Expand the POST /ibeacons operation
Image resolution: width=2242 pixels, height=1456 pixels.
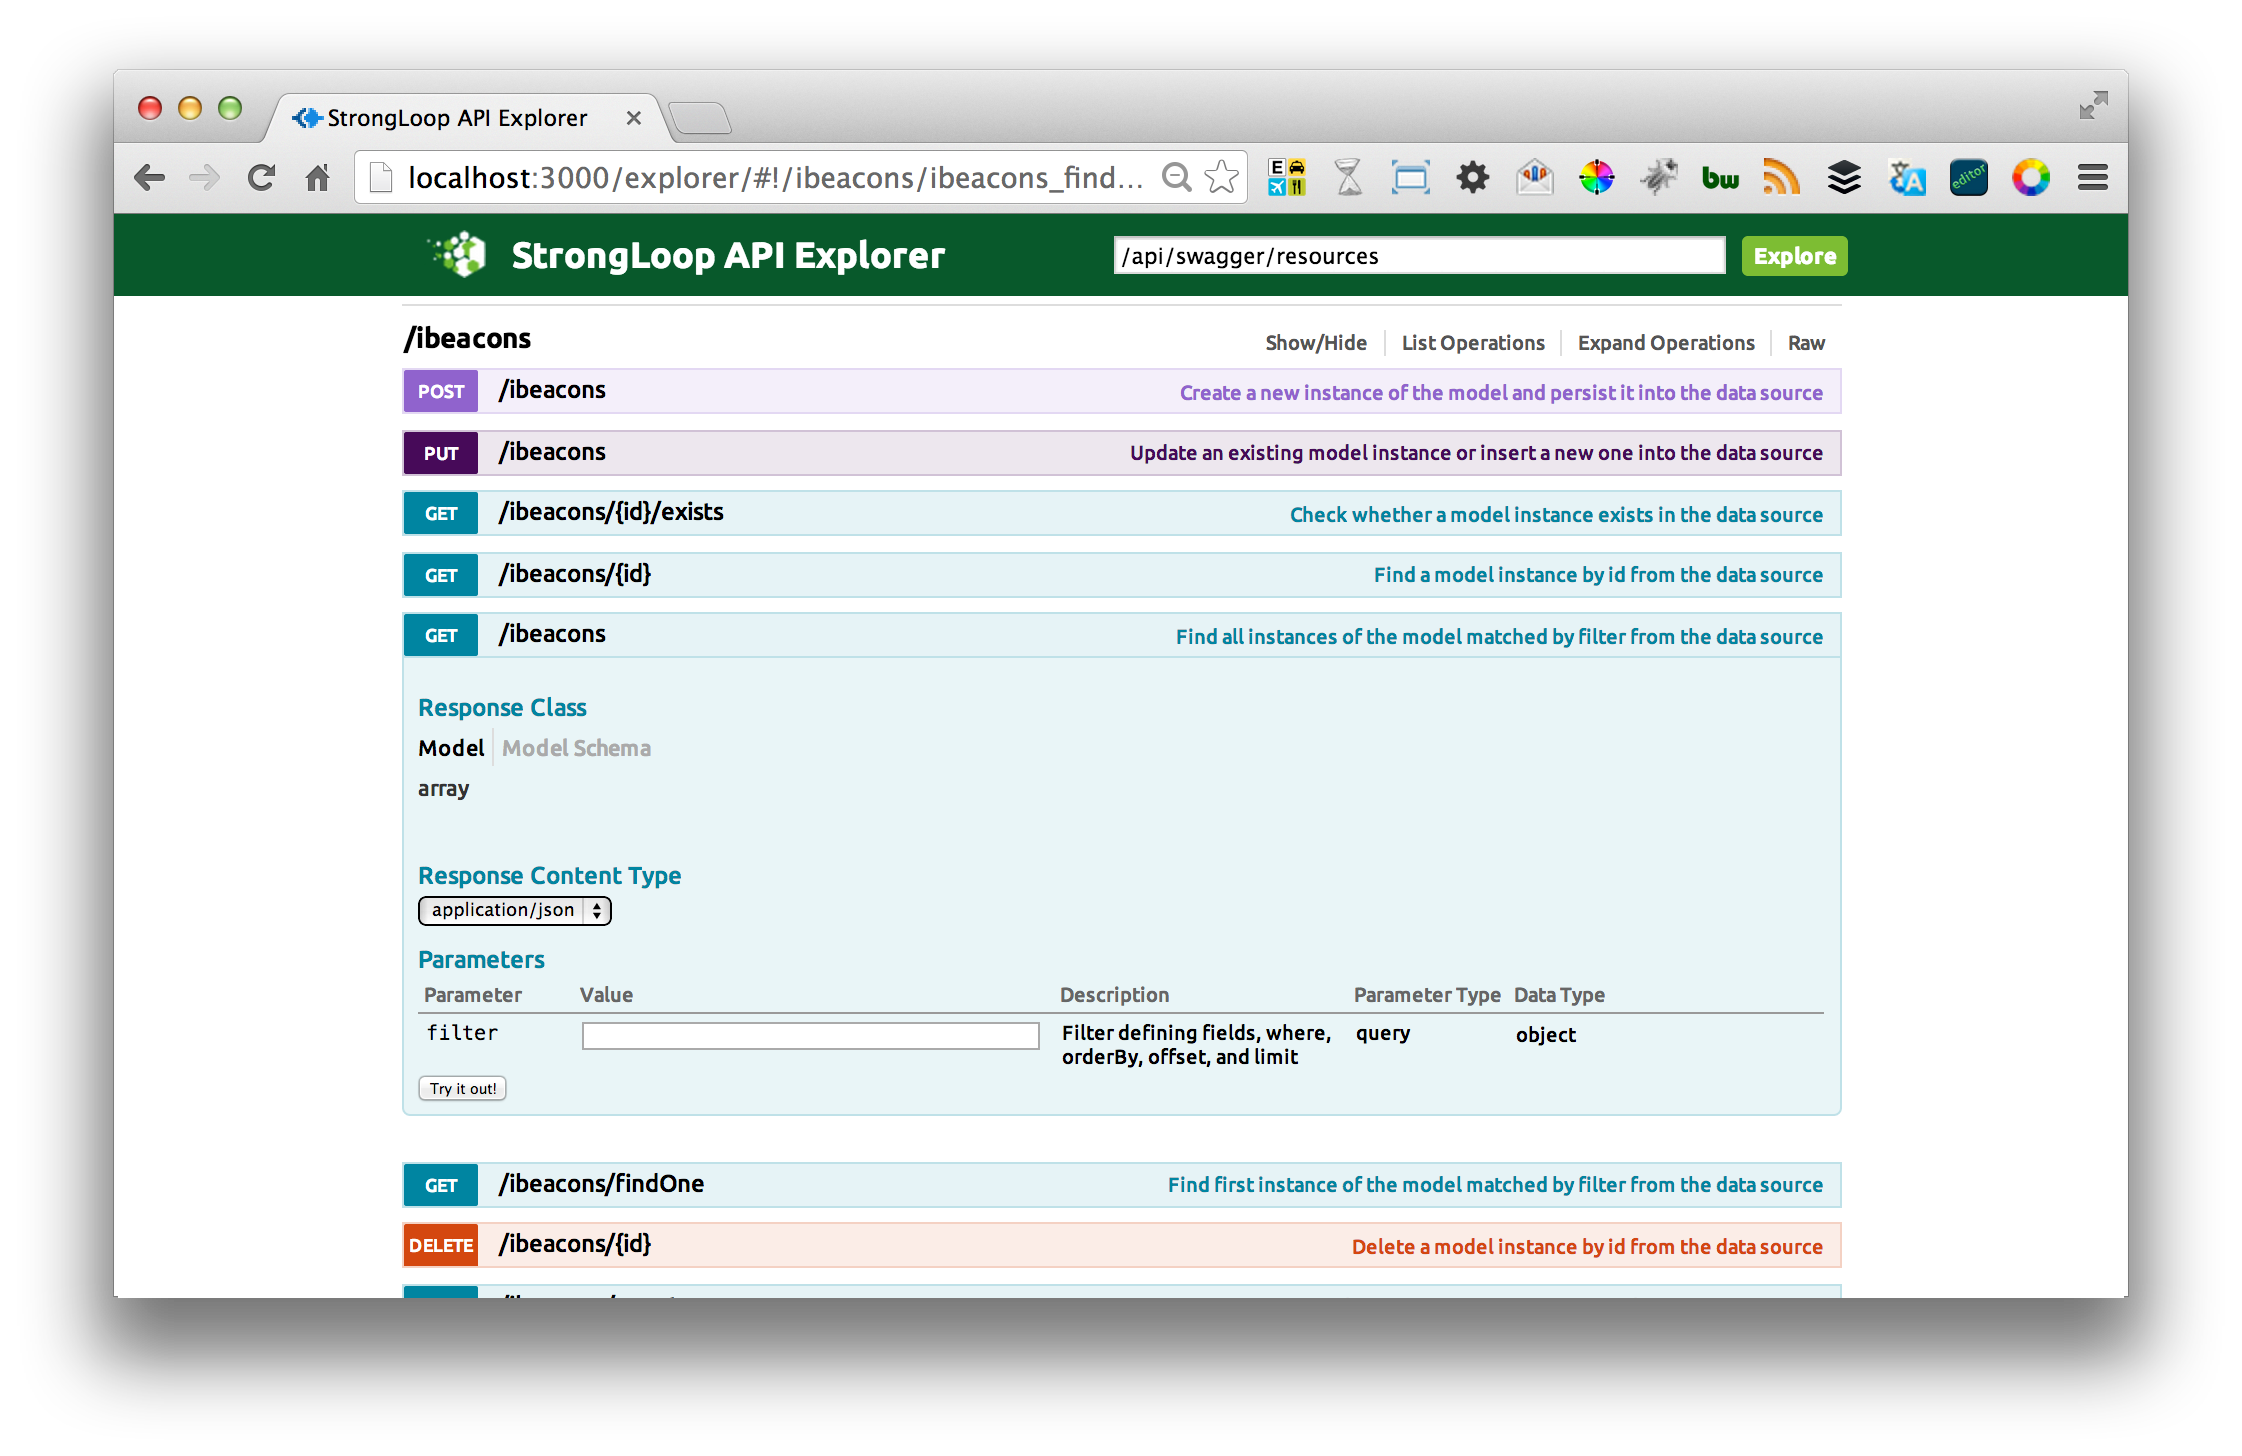click(552, 391)
